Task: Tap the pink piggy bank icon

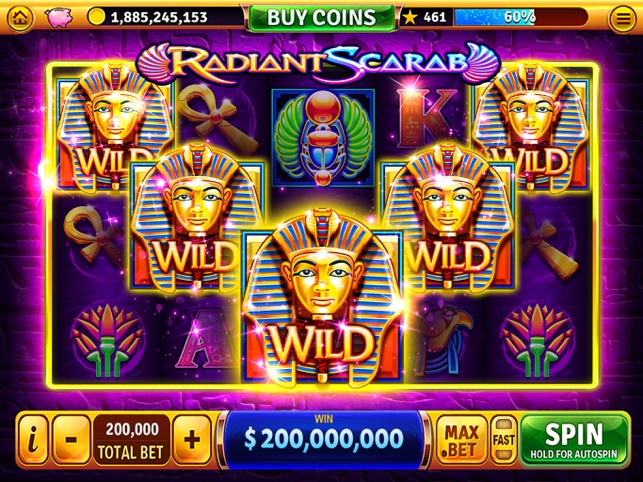Action: (x=58, y=17)
